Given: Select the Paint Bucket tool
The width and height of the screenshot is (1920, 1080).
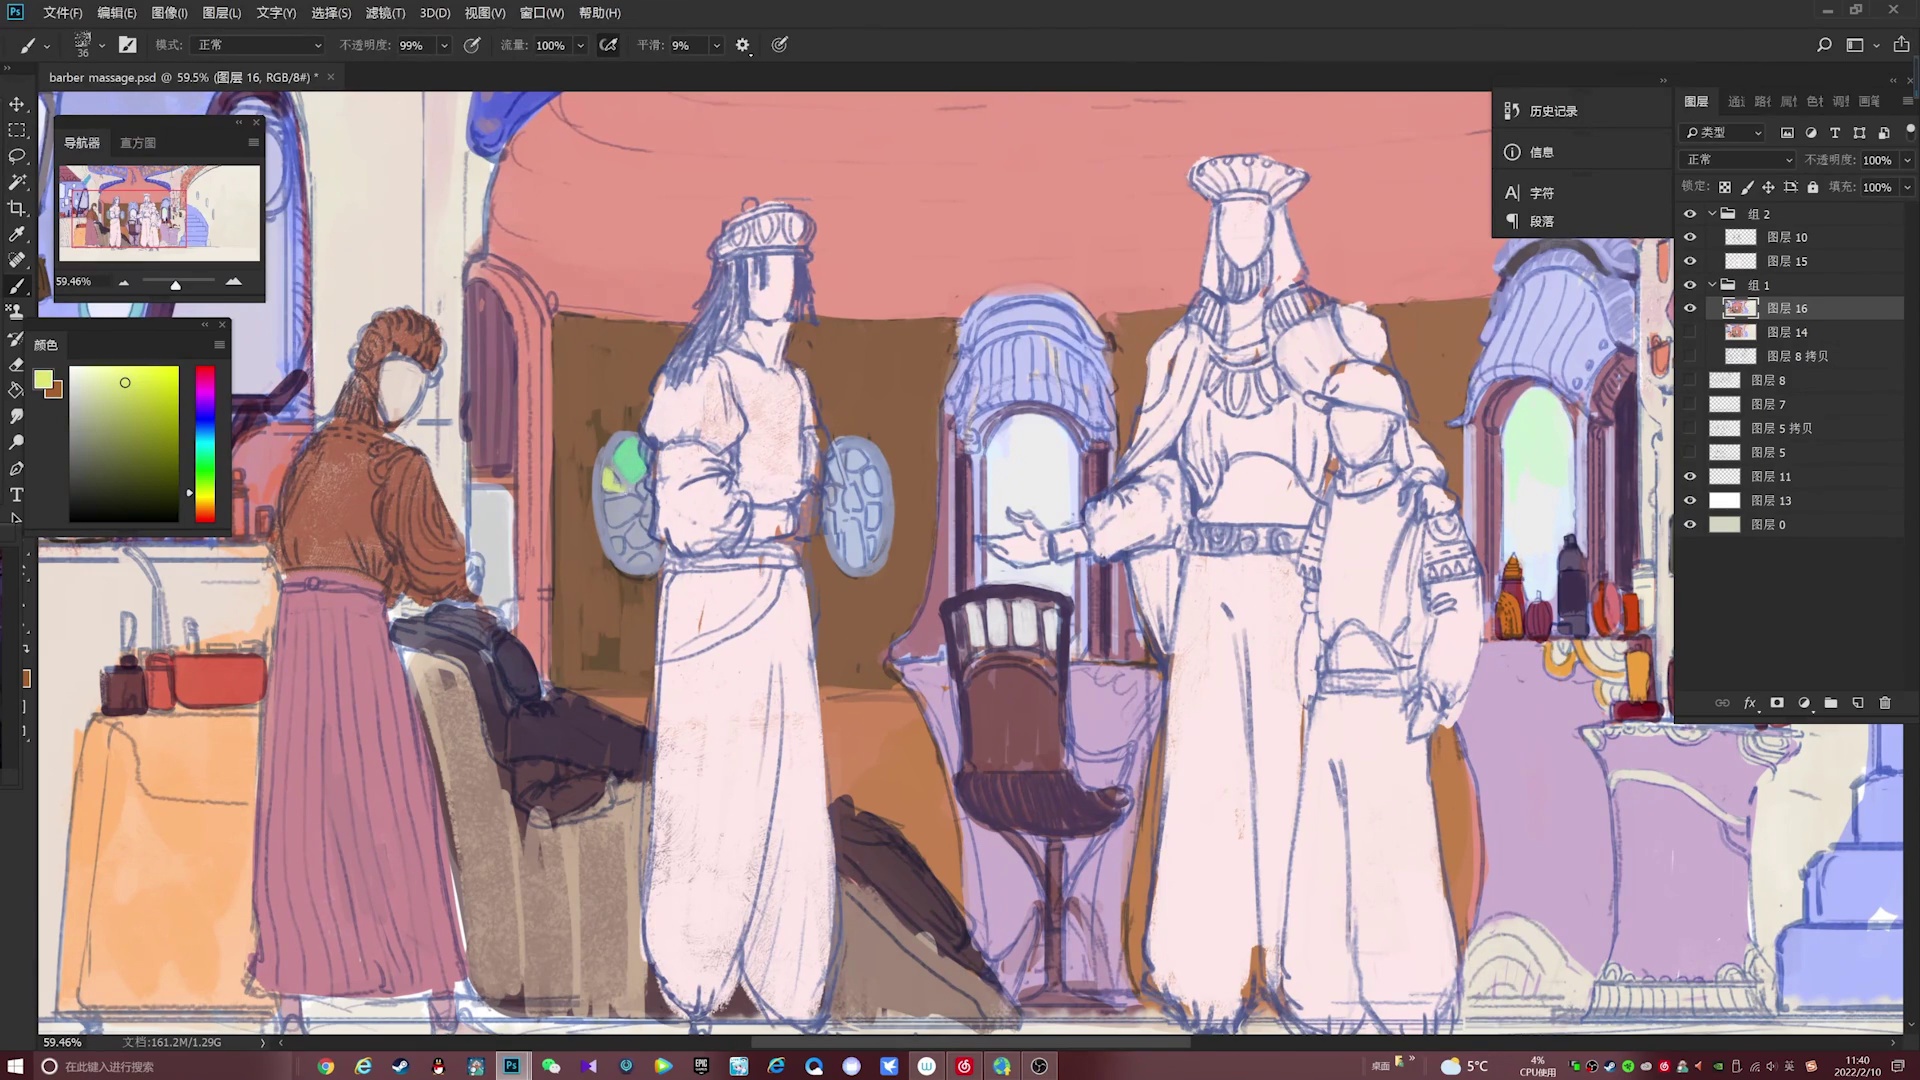Looking at the screenshot, I should 17,390.
